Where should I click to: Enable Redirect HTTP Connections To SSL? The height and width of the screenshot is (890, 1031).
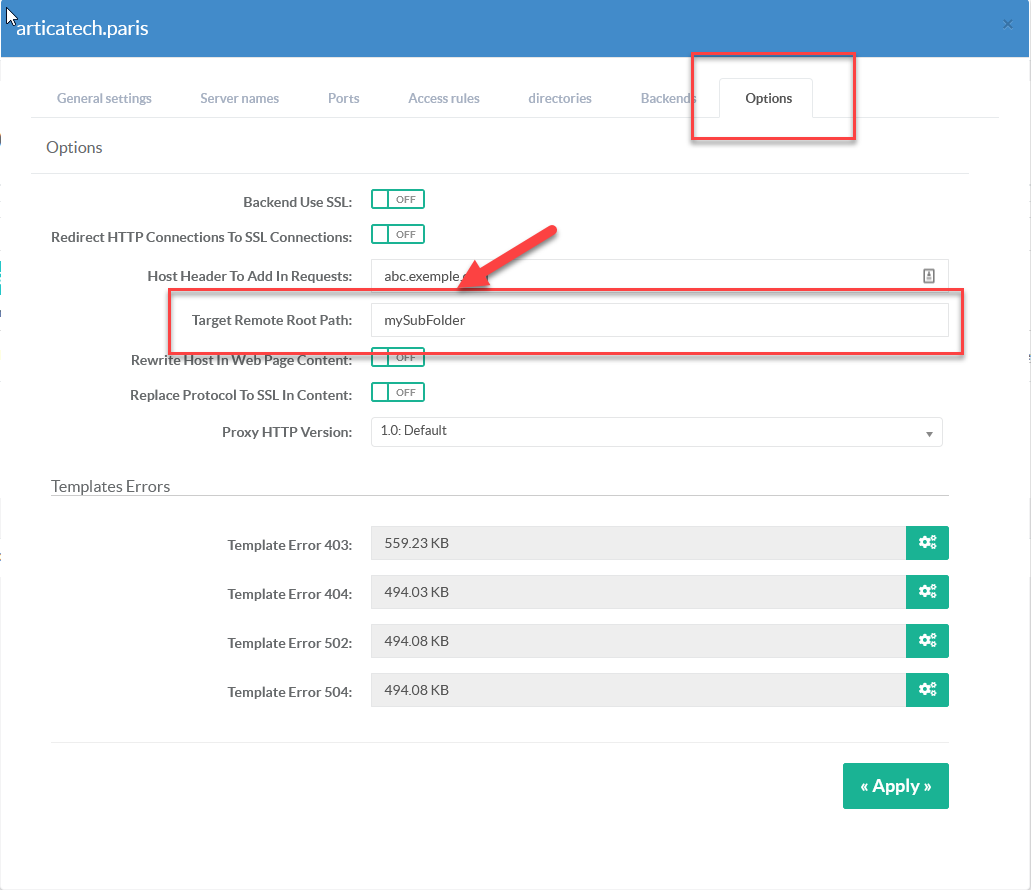click(398, 235)
